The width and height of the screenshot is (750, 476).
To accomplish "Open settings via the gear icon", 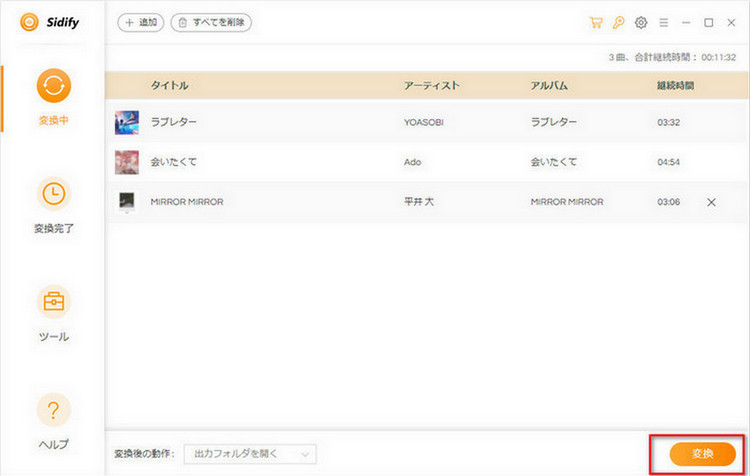I will coord(641,22).
